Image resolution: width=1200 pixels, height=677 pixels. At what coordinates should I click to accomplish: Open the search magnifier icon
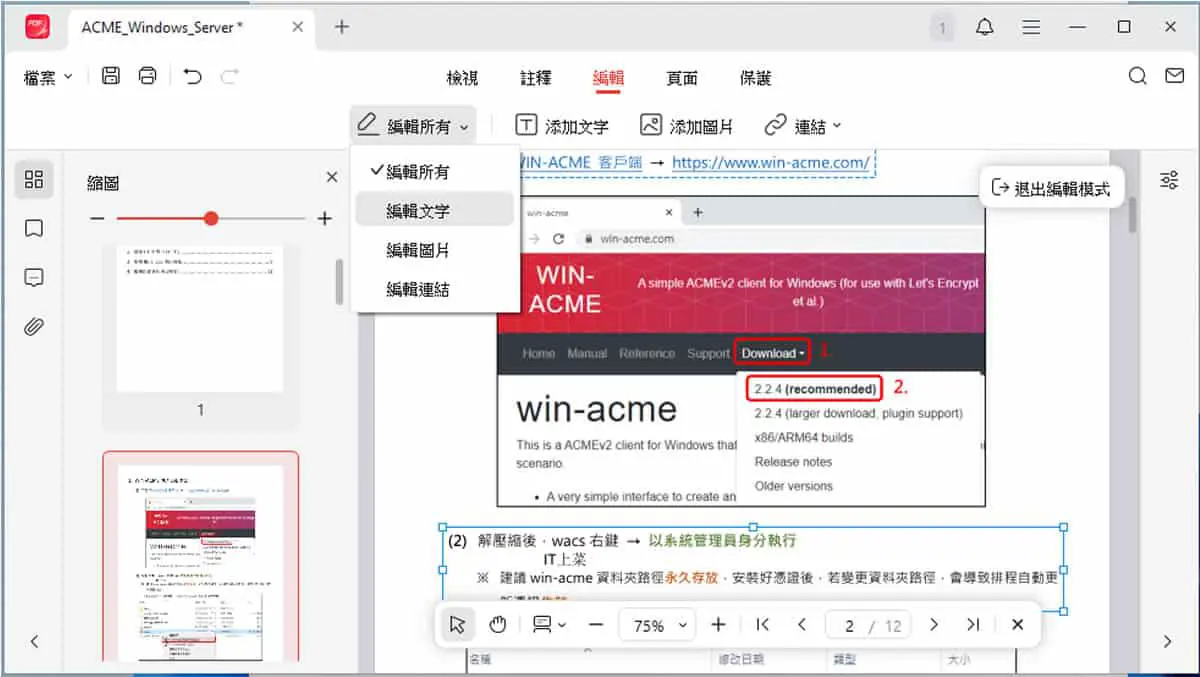(x=1137, y=76)
